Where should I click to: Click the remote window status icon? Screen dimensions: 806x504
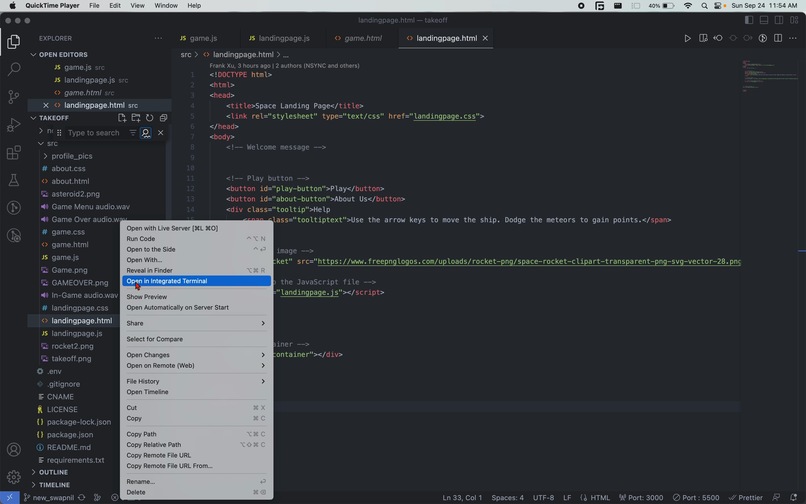point(9,497)
